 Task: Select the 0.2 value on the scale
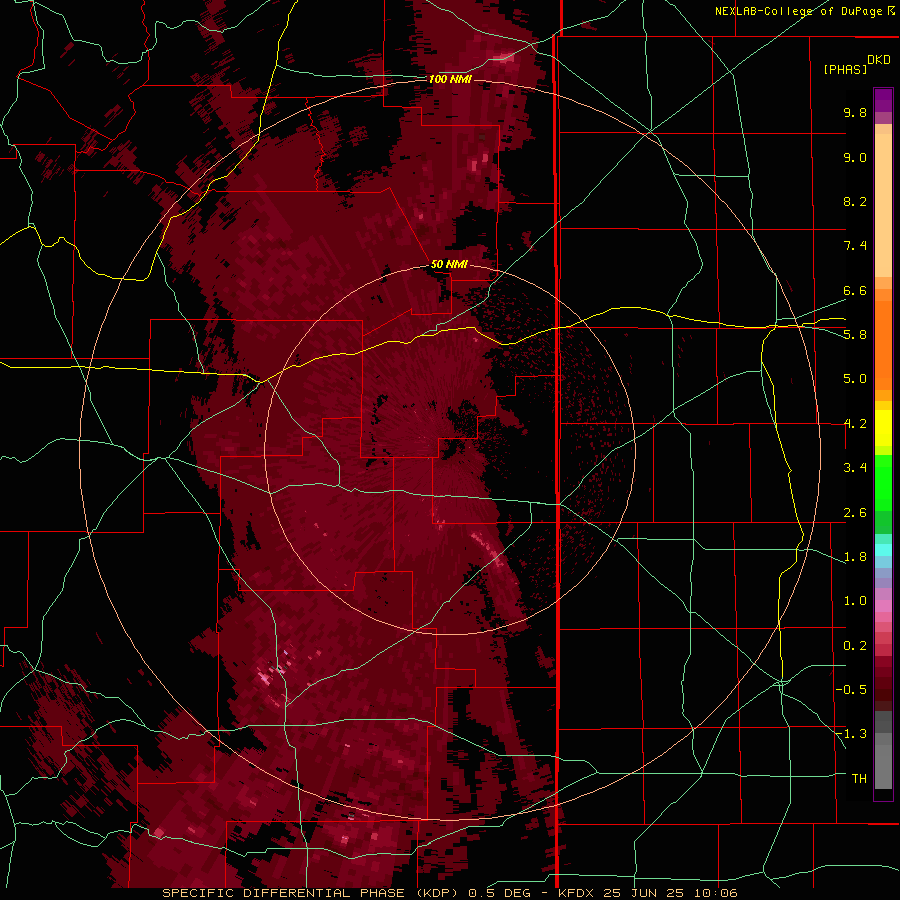click(855, 646)
